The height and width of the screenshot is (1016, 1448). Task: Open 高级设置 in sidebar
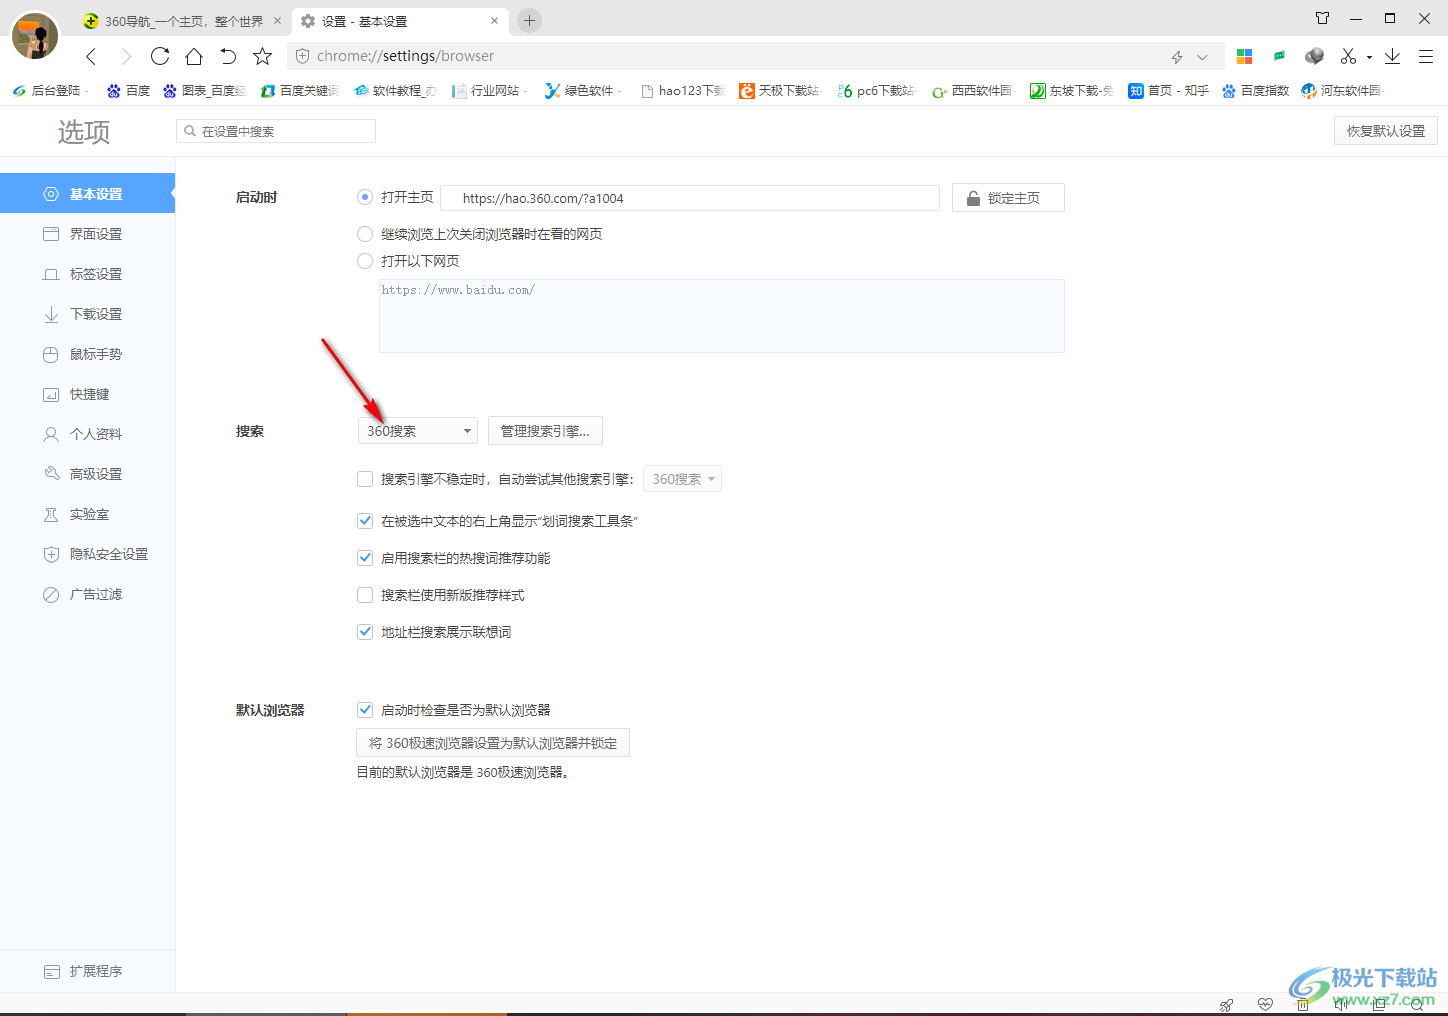coord(87,474)
